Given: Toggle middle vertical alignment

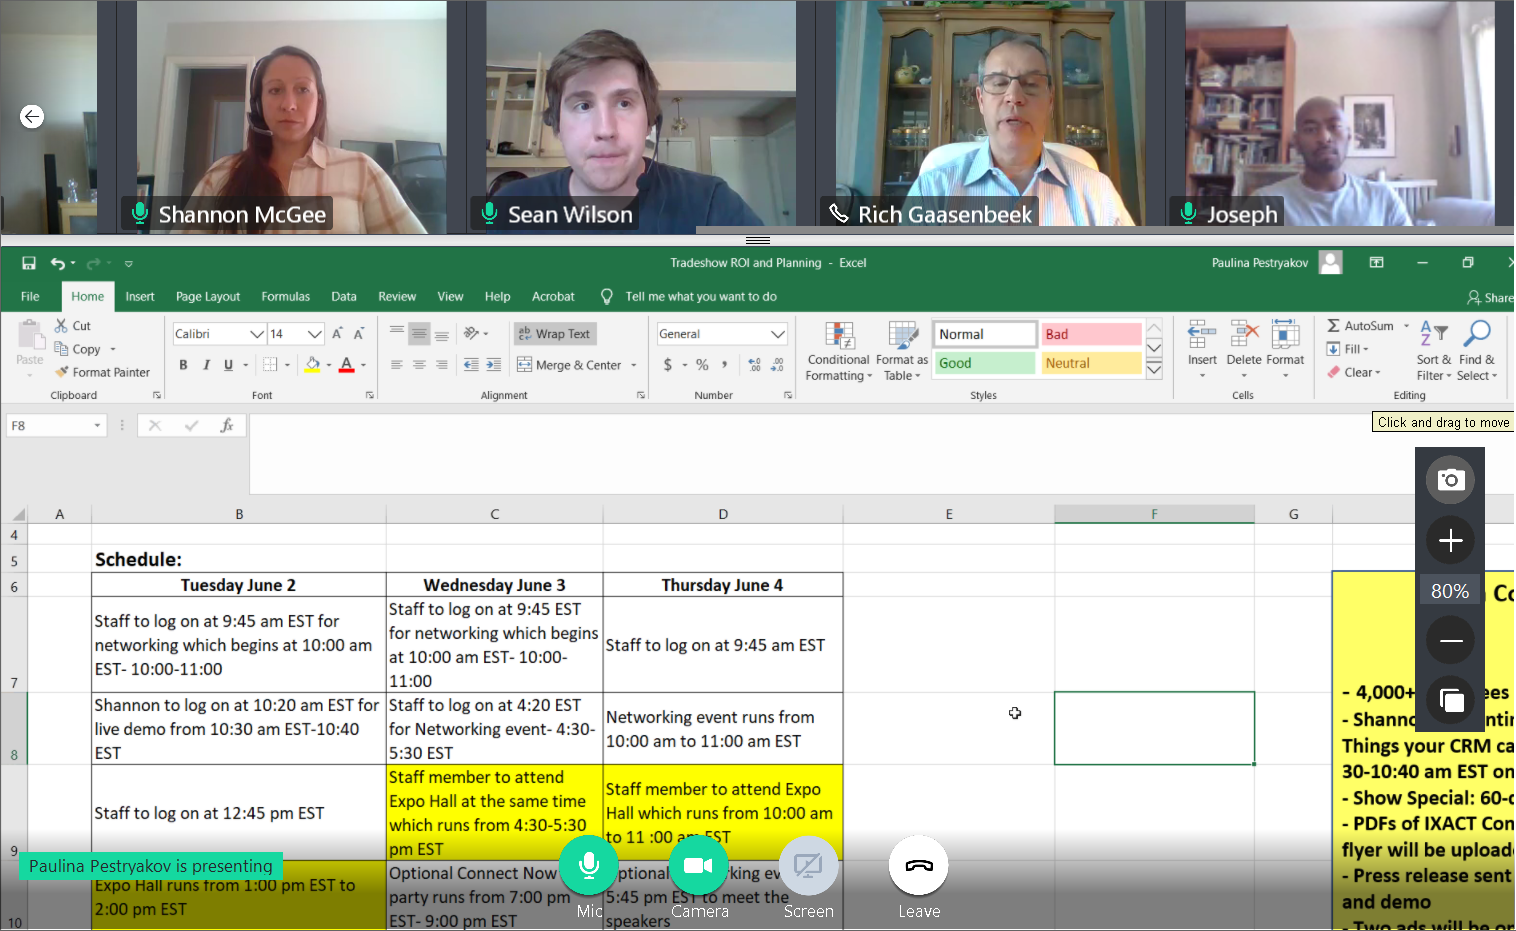Looking at the screenshot, I should coord(419,334).
